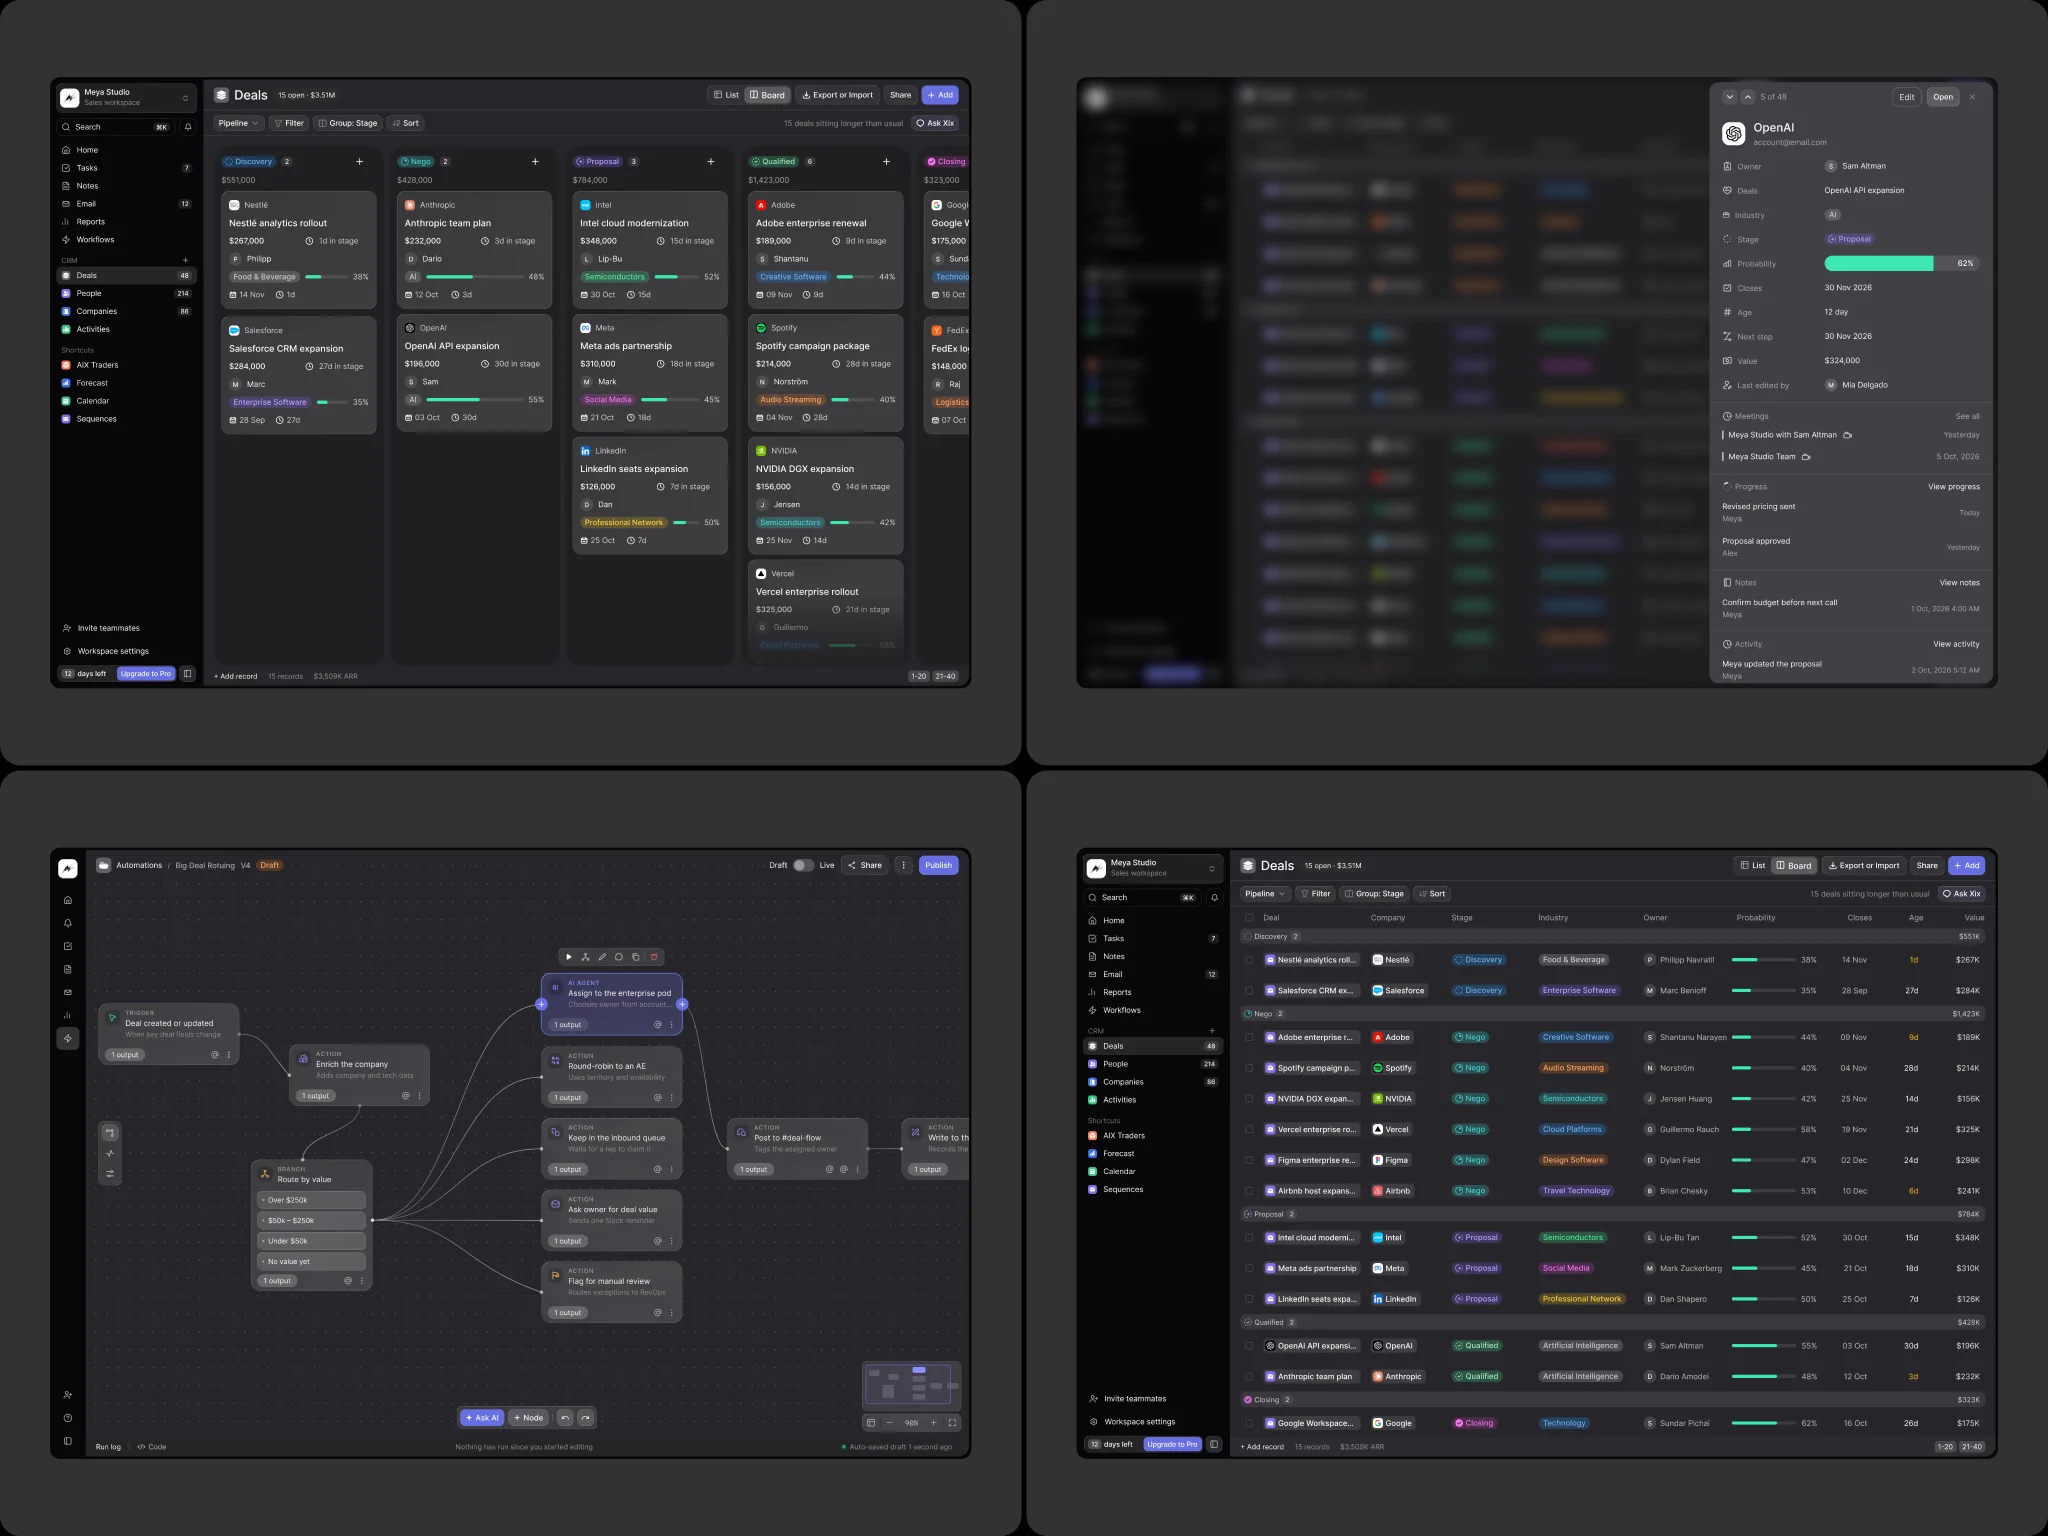Click View progress link in detail panel
This screenshot has width=2048, height=1536.
coord(1953,487)
